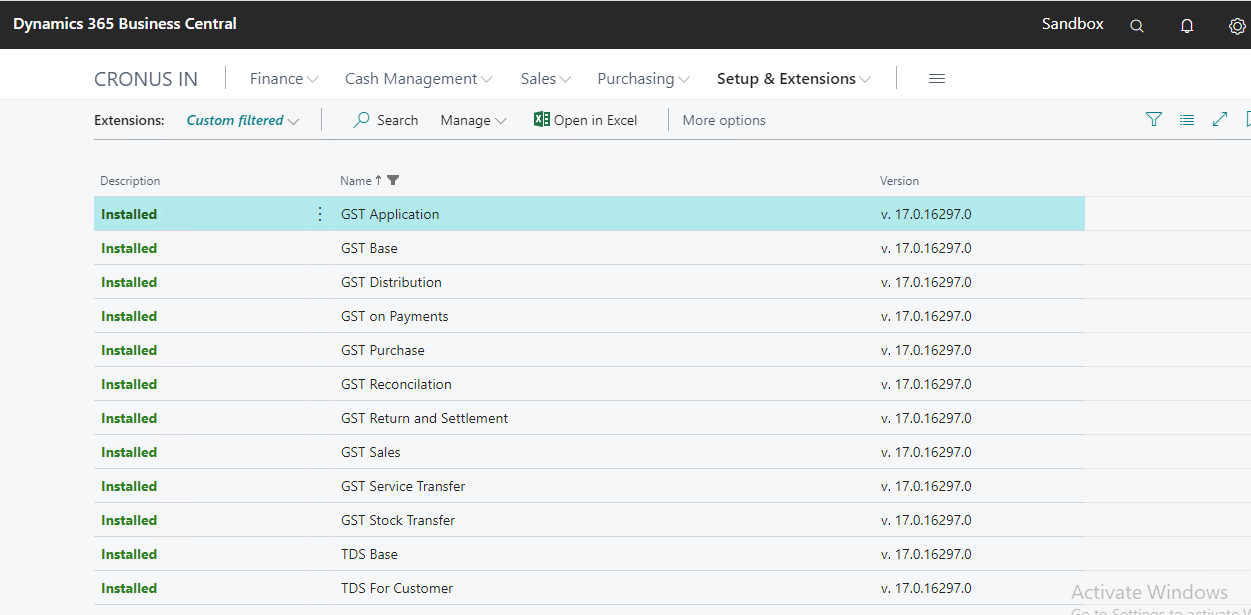Select the GST Reconcilation extension
Image resolution: width=1251 pixels, height=615 pixels.
[396, 384]
